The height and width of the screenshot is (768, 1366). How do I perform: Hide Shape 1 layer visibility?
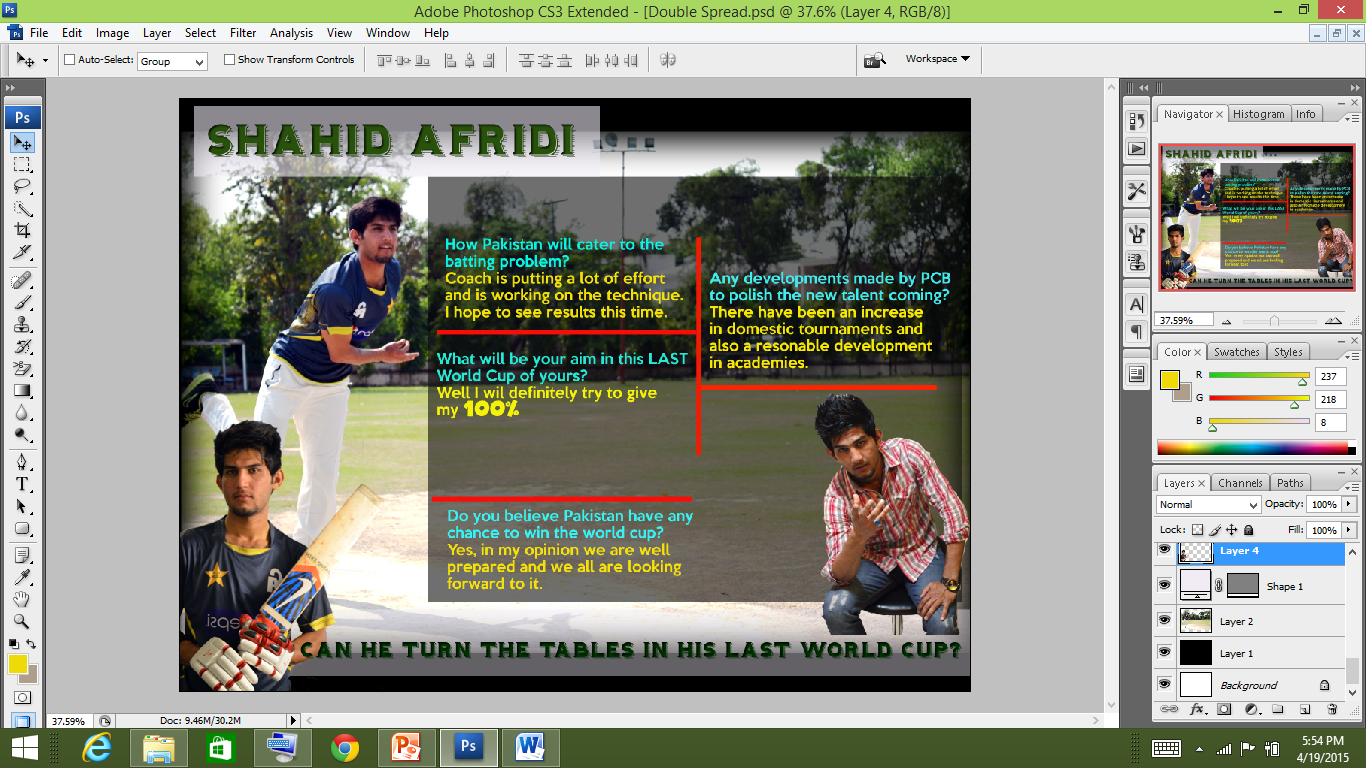(1164, 586)
